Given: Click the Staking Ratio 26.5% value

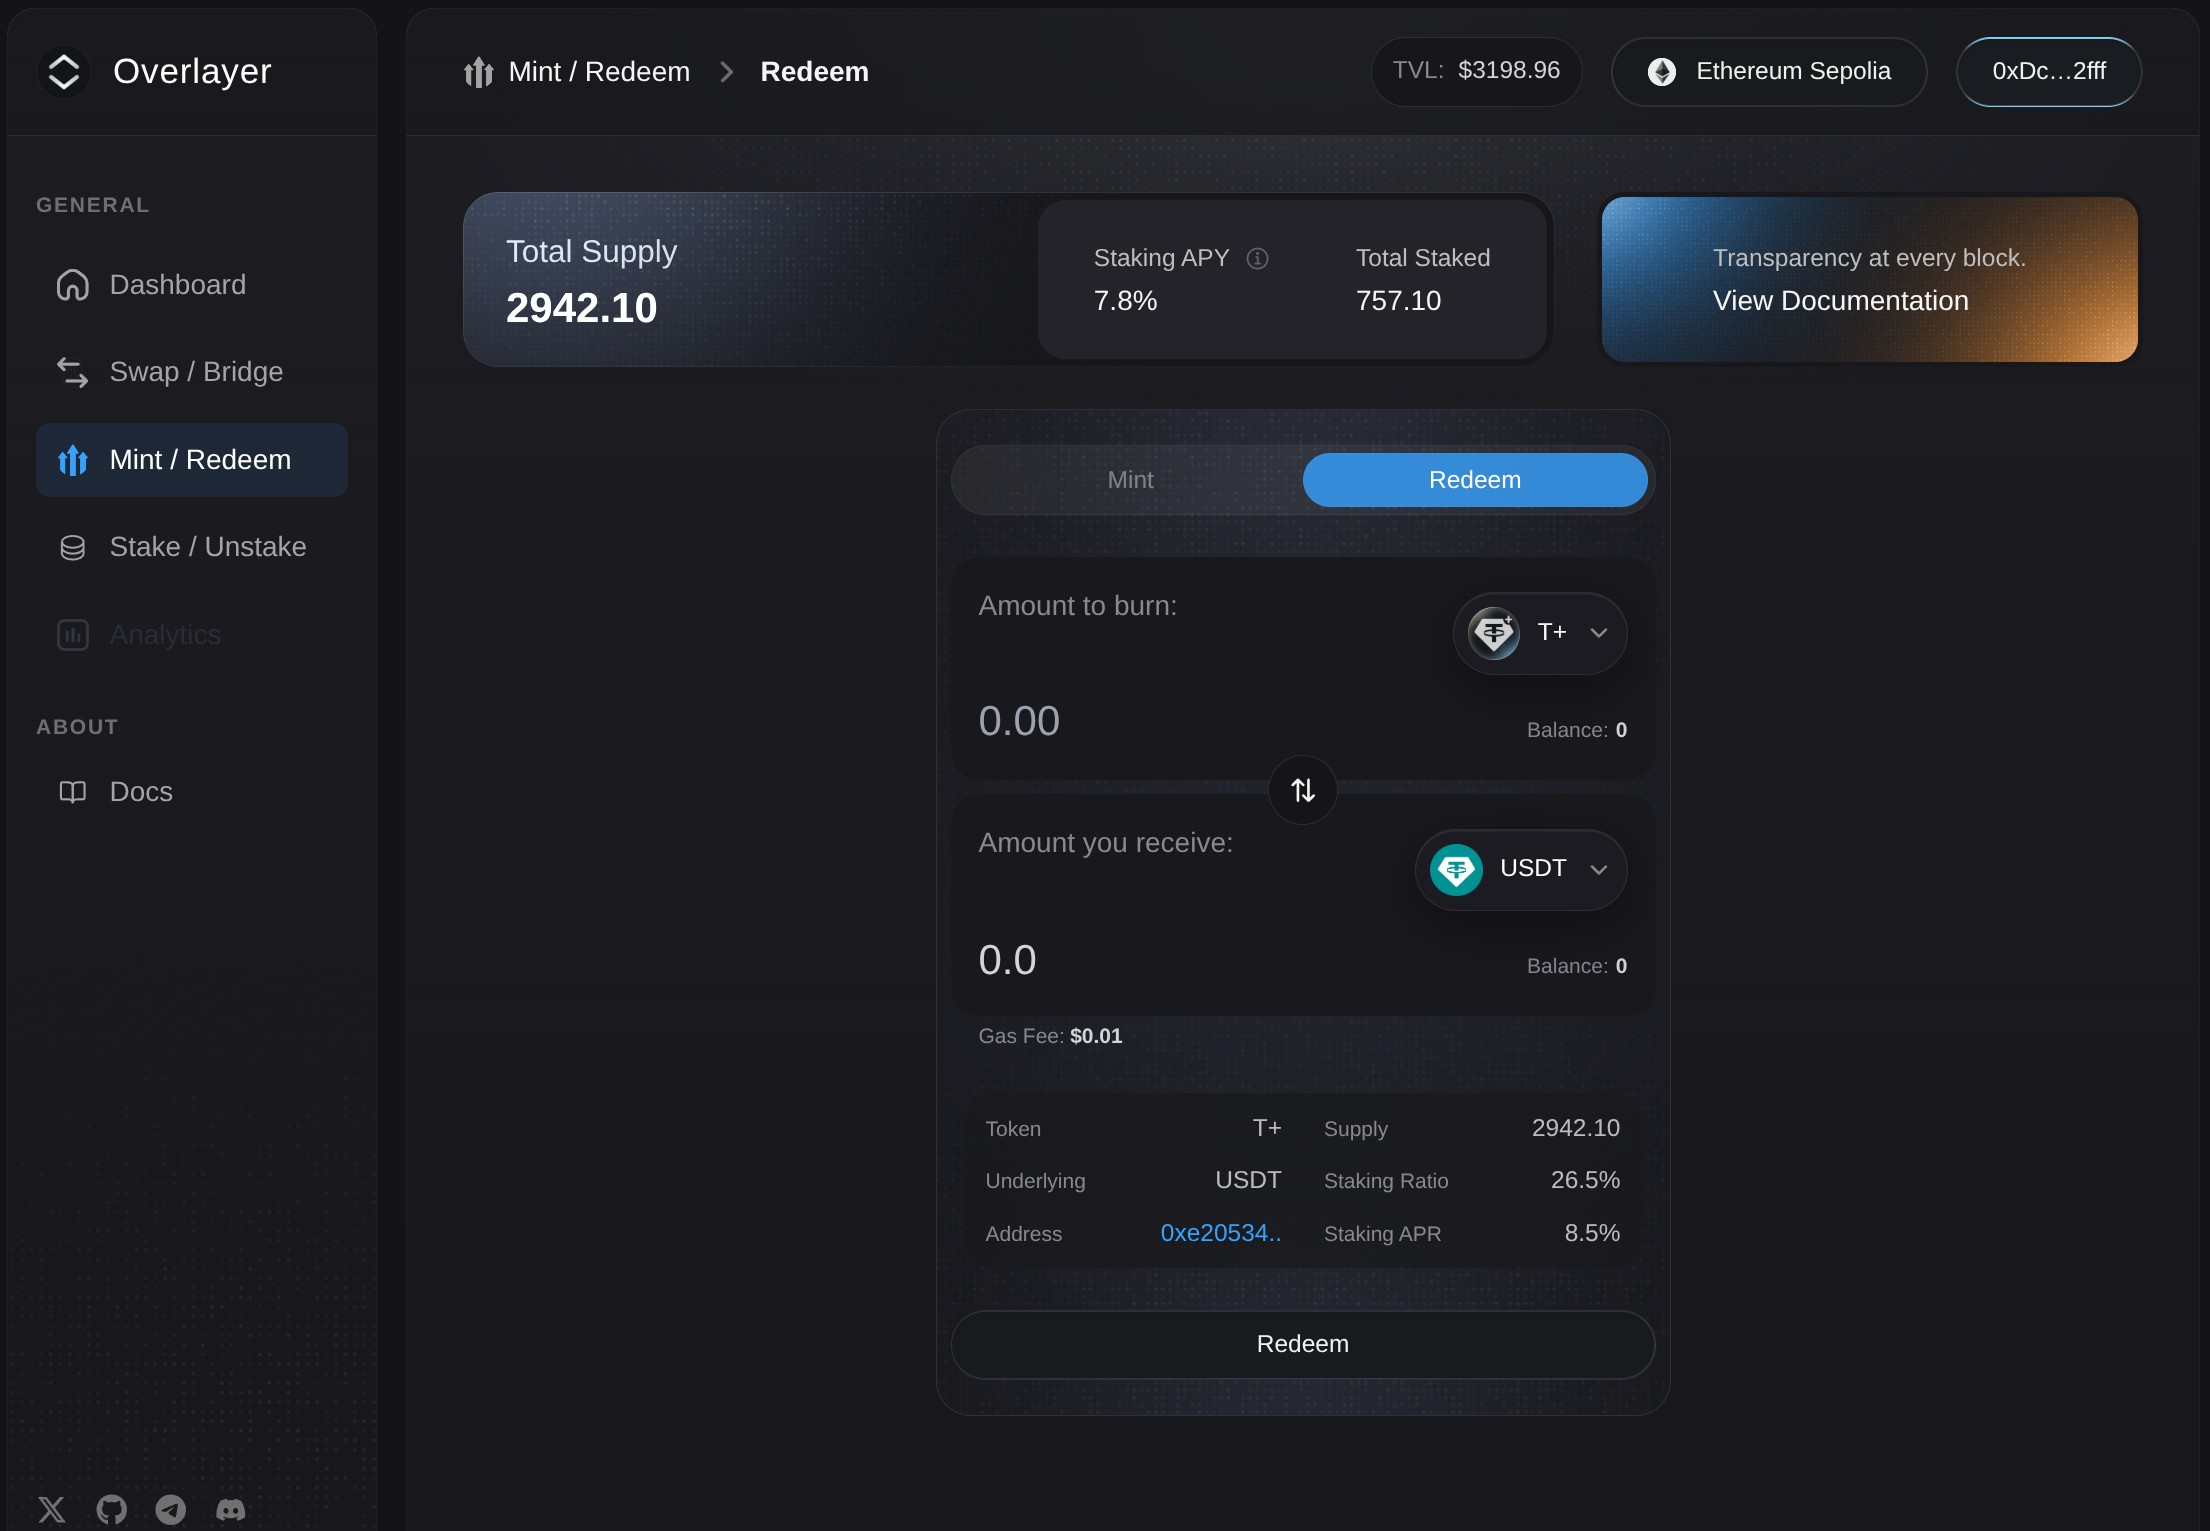Looking at the screenshot, I should 1585,1181.
